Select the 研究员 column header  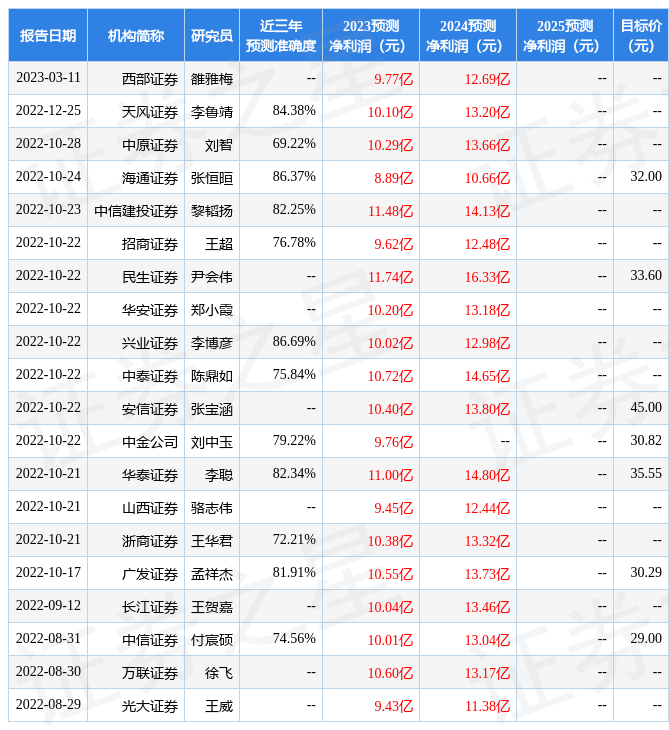[x=212, y=36]
